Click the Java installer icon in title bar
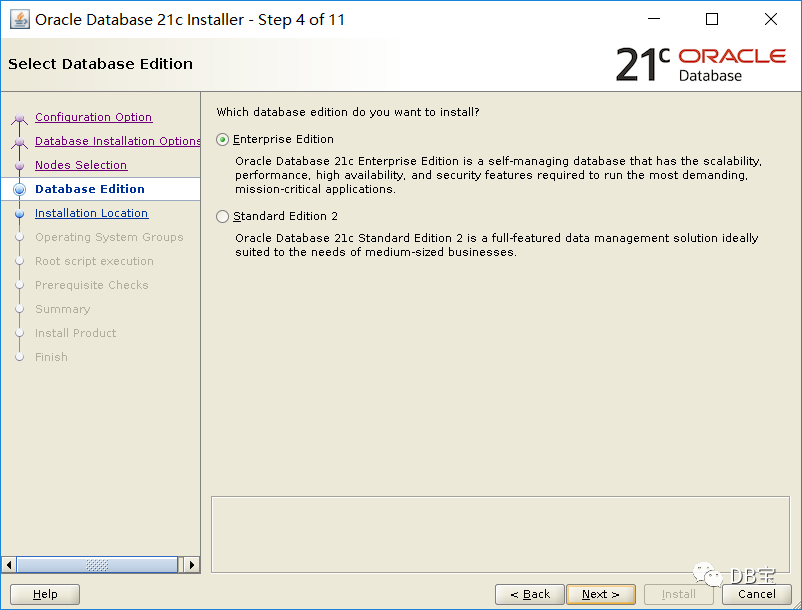The image size is (802, 610). [19, 19]
